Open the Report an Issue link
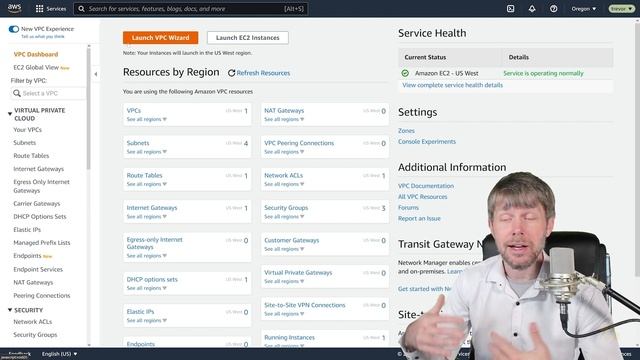Viewport: 640px width, 360px height. [x=419, y=219]
